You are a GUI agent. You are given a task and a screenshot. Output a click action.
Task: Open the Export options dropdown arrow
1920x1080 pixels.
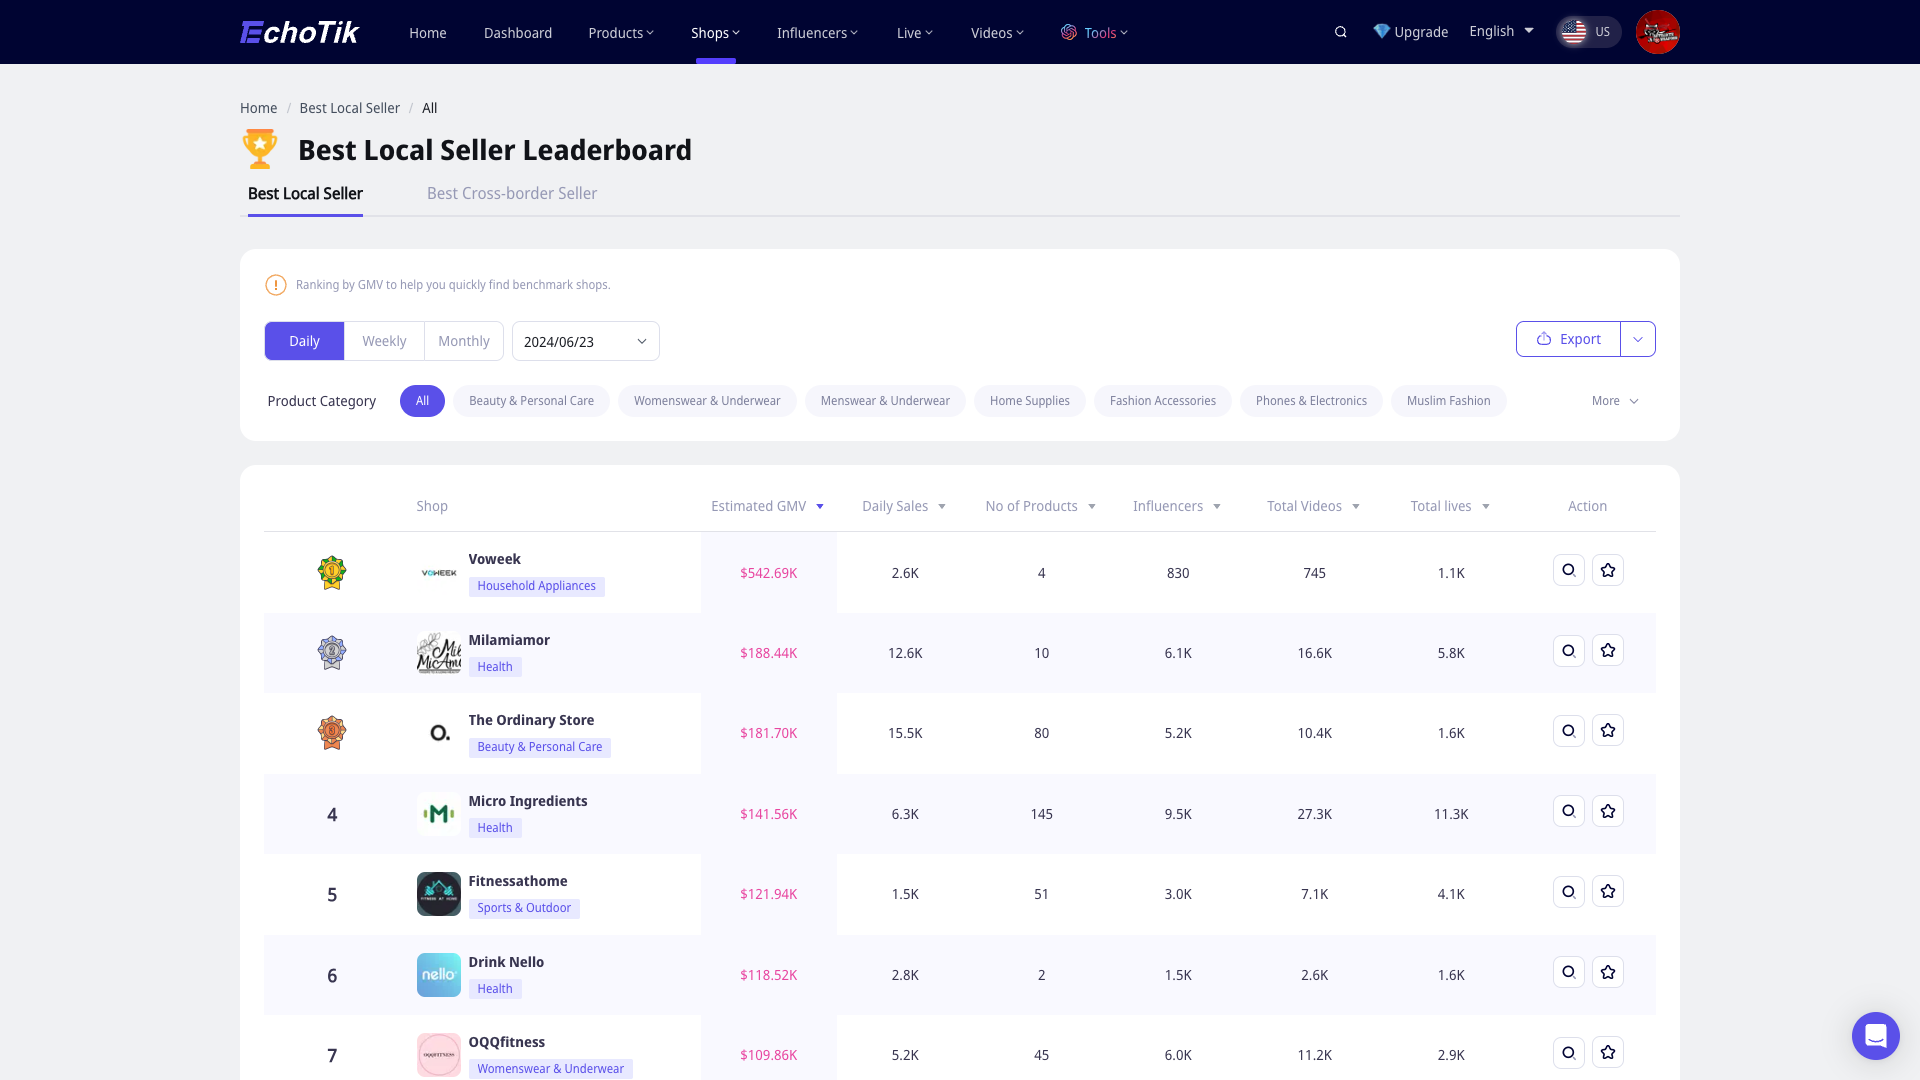pos(1638,339)
